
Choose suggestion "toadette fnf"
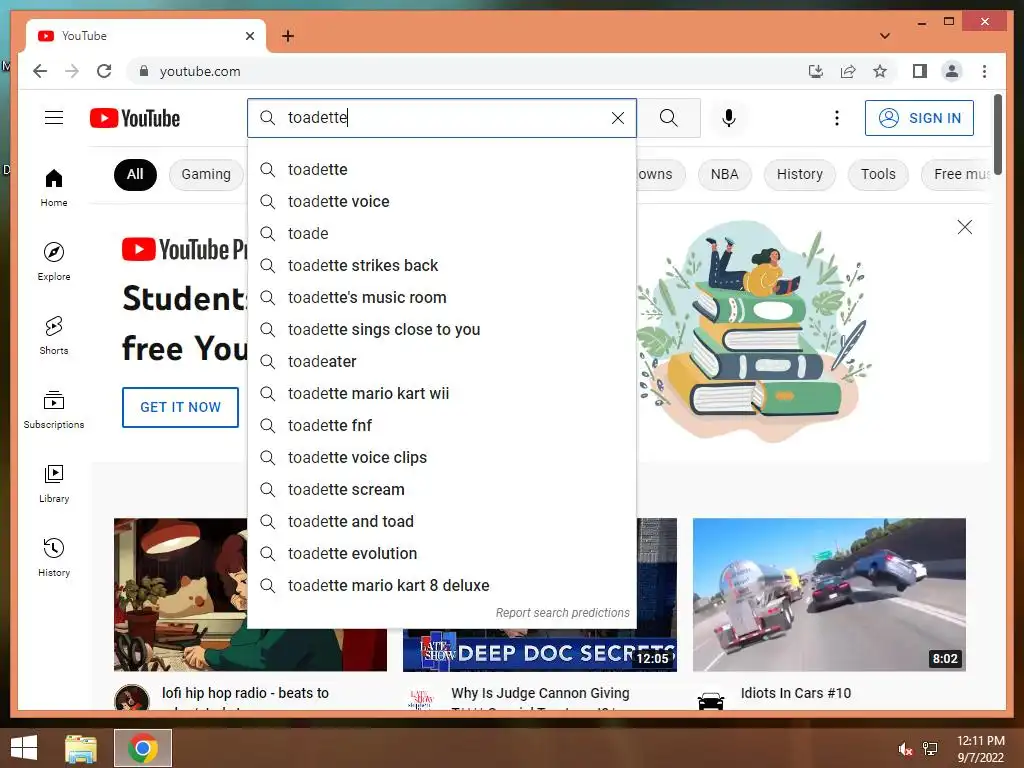[442, 425]
